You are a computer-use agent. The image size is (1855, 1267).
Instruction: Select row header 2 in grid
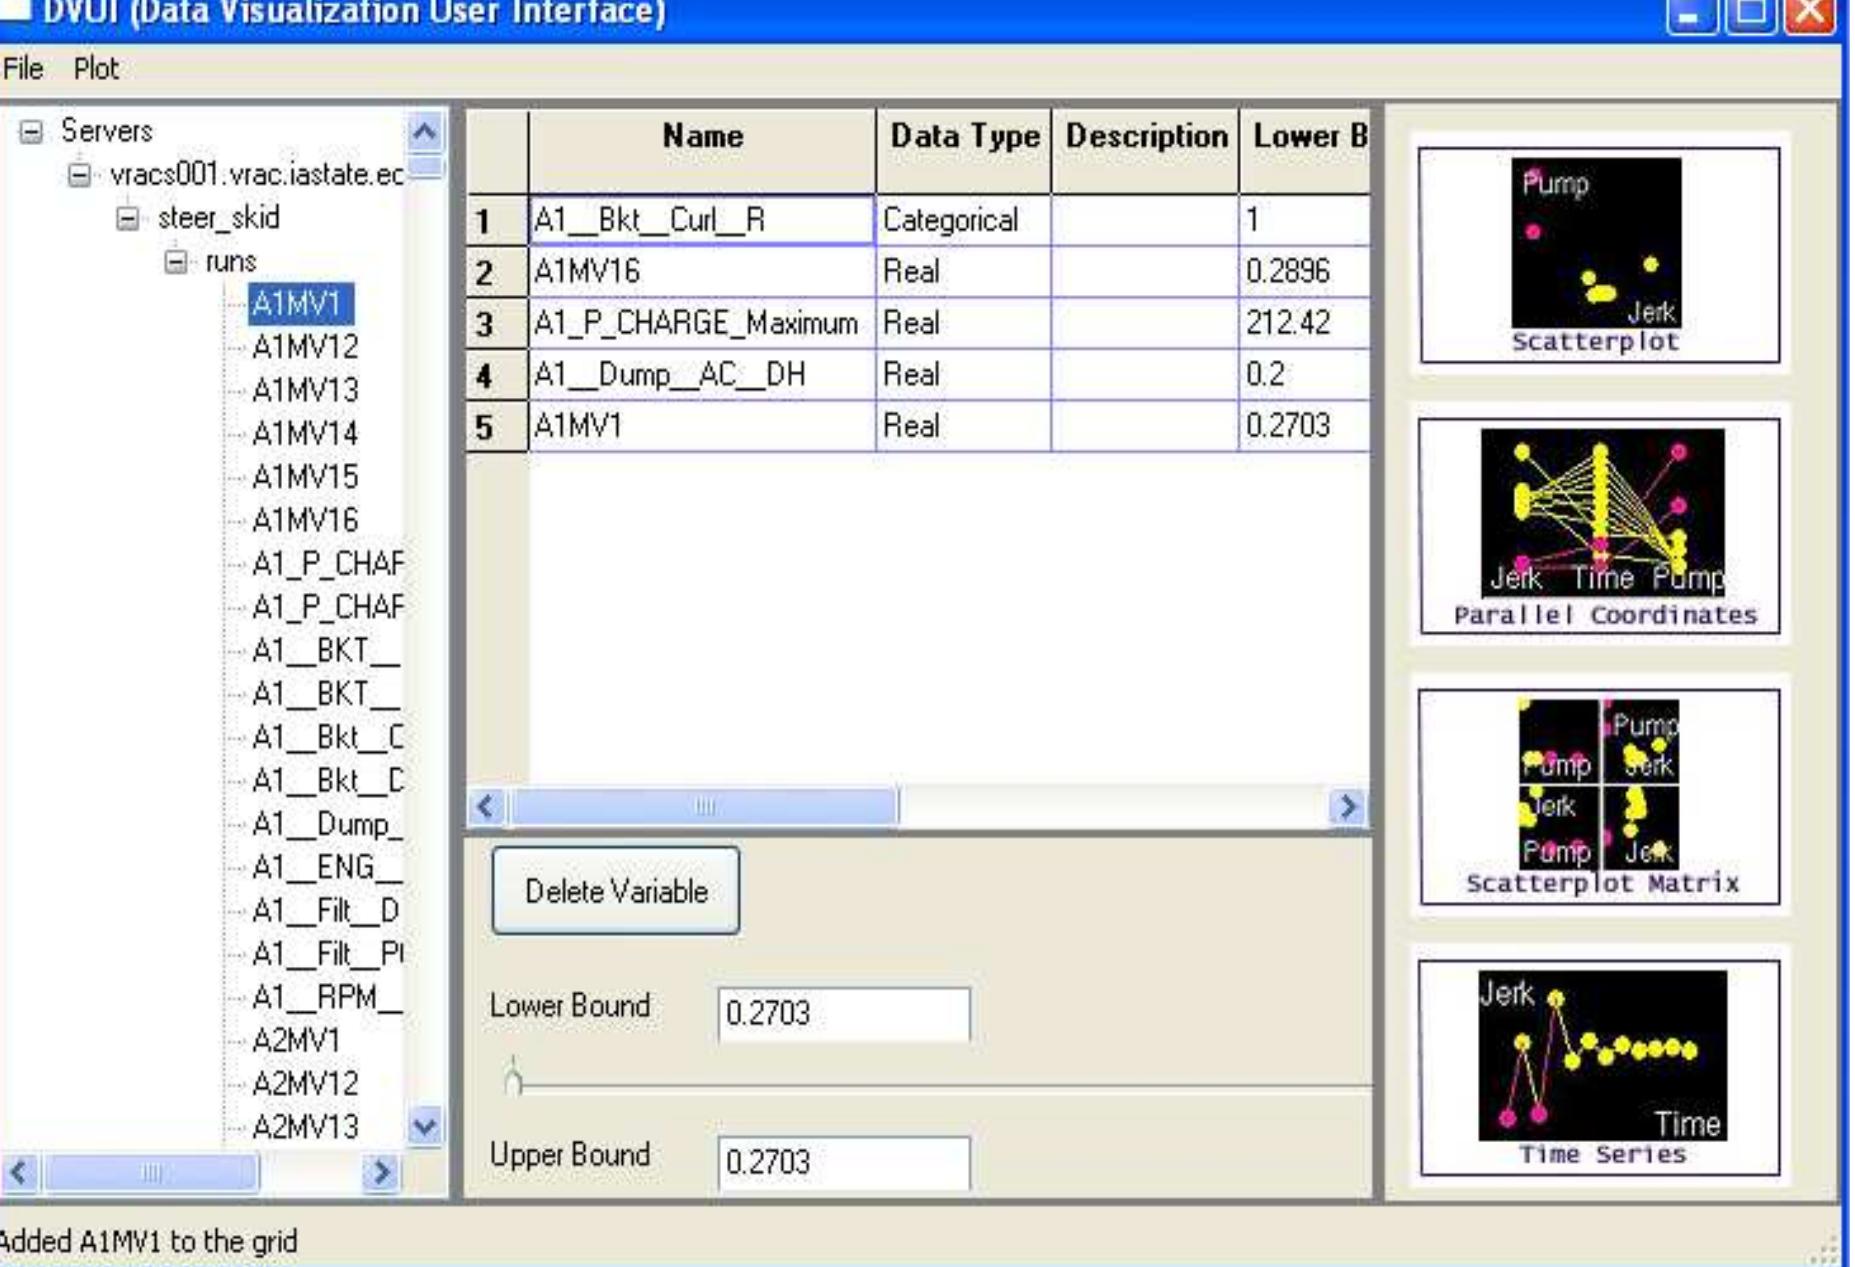pyautogui.click(x=497, y=272)
